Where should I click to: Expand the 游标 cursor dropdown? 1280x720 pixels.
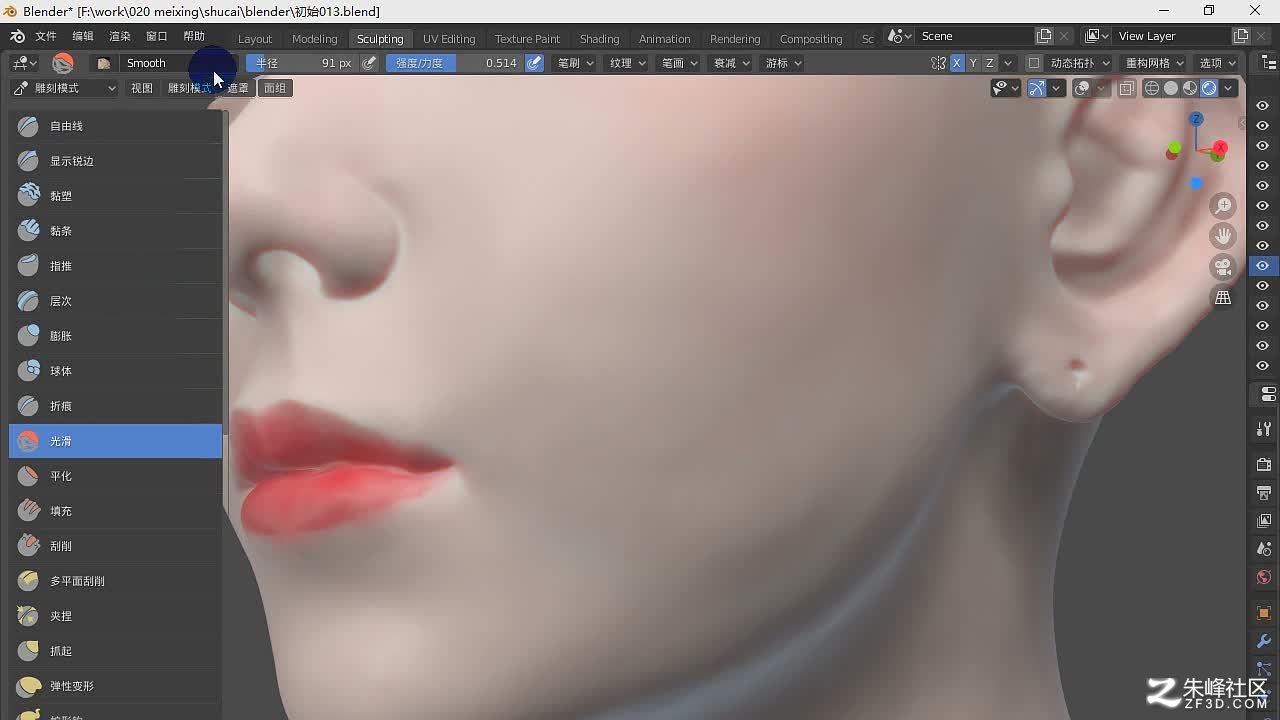783,63
